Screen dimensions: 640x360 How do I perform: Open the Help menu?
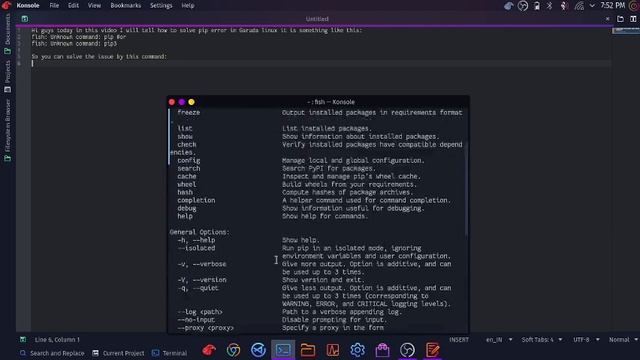tap(188, 6)
